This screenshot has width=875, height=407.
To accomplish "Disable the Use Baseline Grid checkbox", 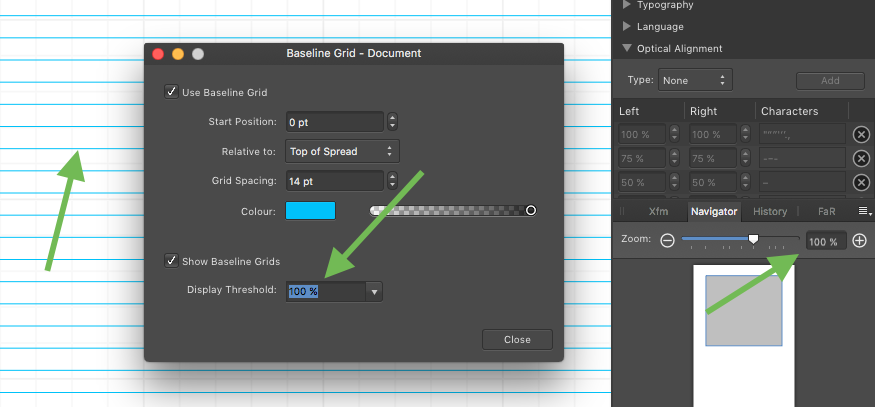I will pyautogui.click(x=171, y=92).
